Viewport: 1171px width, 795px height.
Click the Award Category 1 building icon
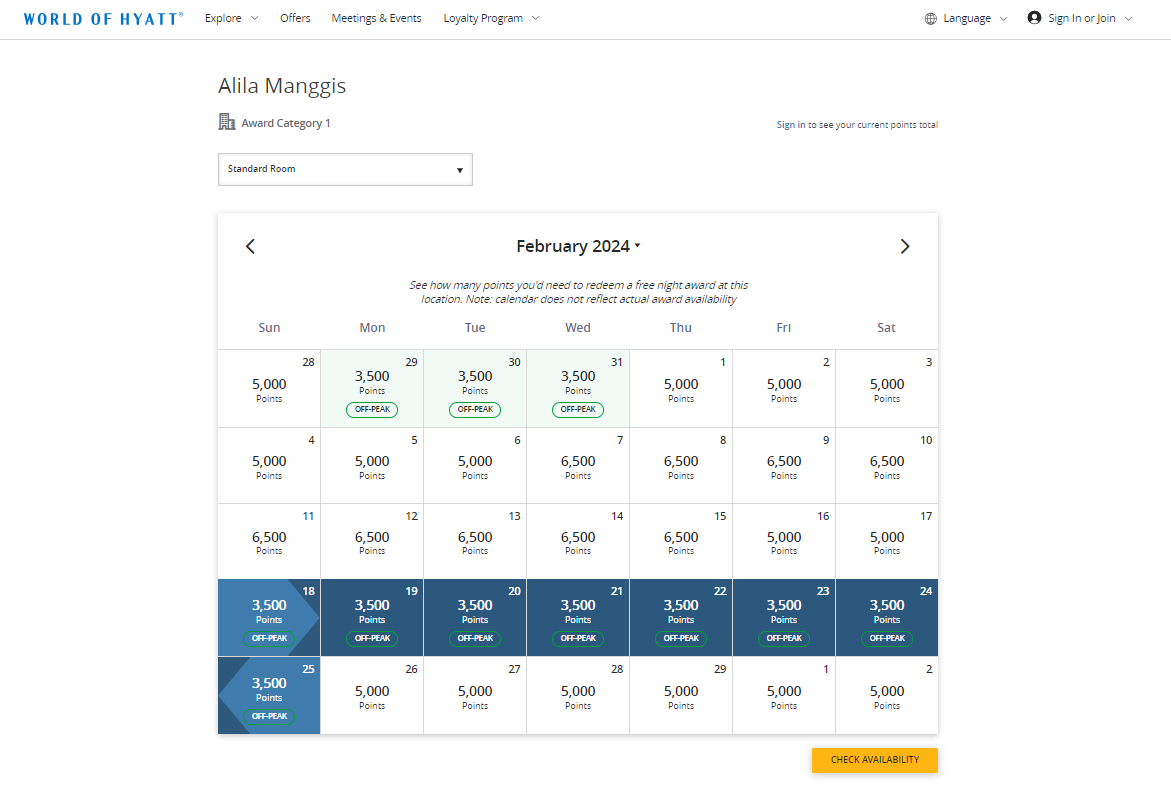point(226,121)
